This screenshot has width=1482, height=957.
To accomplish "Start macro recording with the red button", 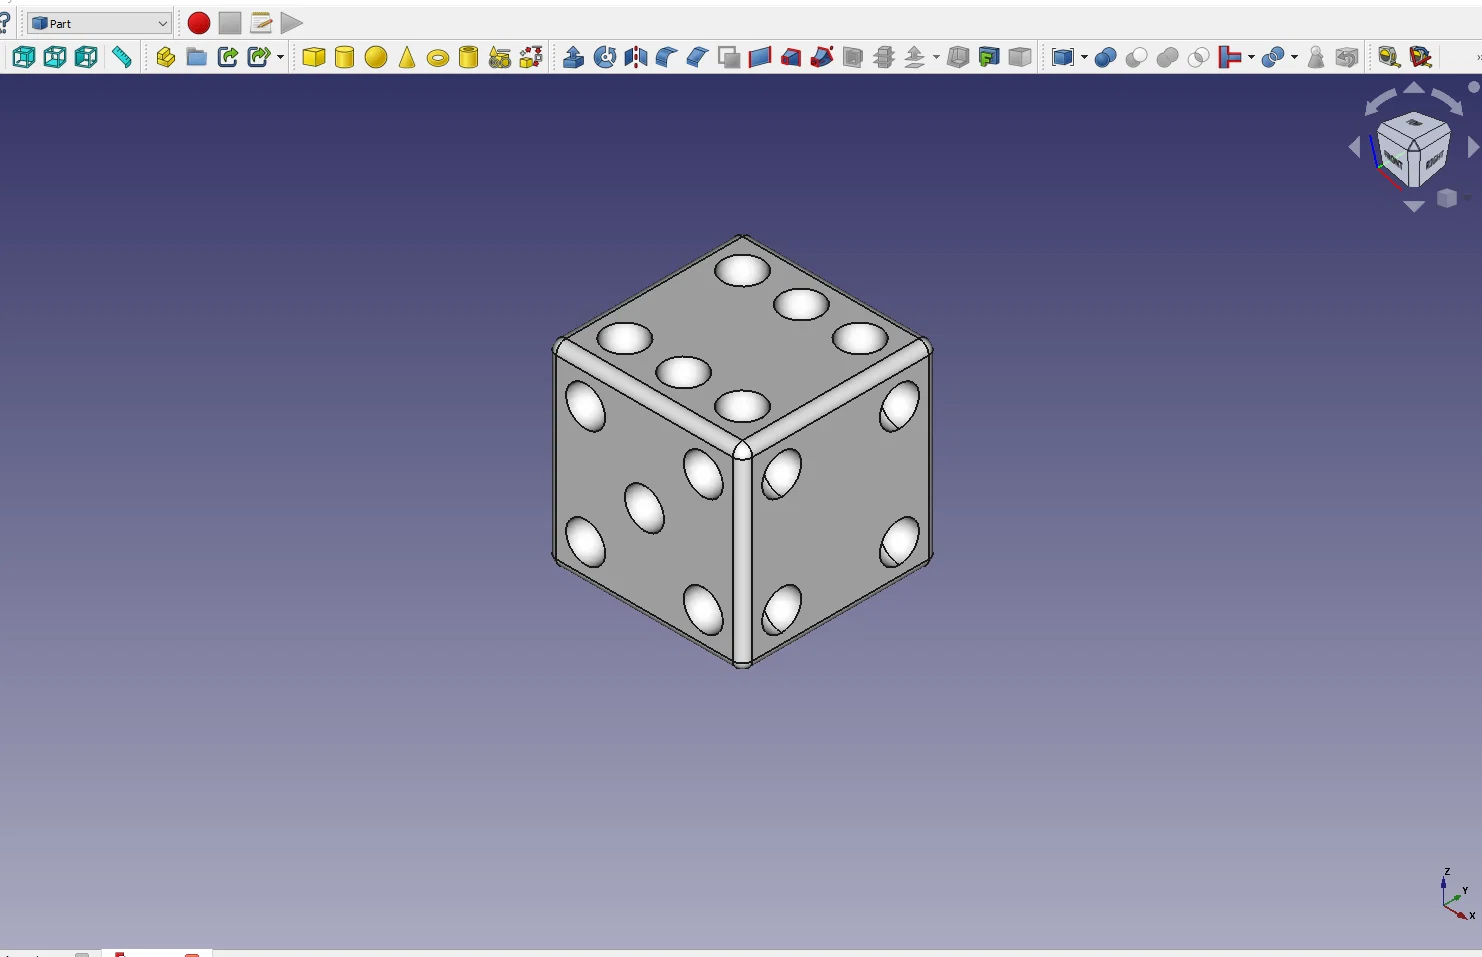I will [198, 23].
